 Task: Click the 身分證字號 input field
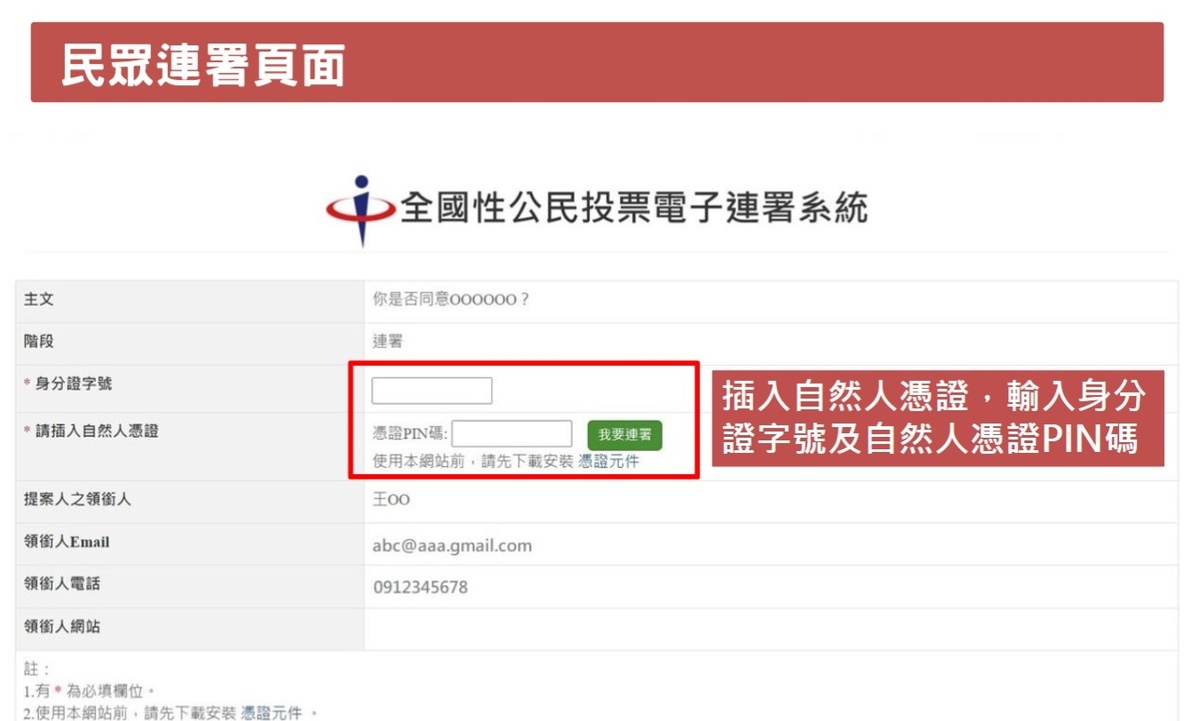click(432, 390)
